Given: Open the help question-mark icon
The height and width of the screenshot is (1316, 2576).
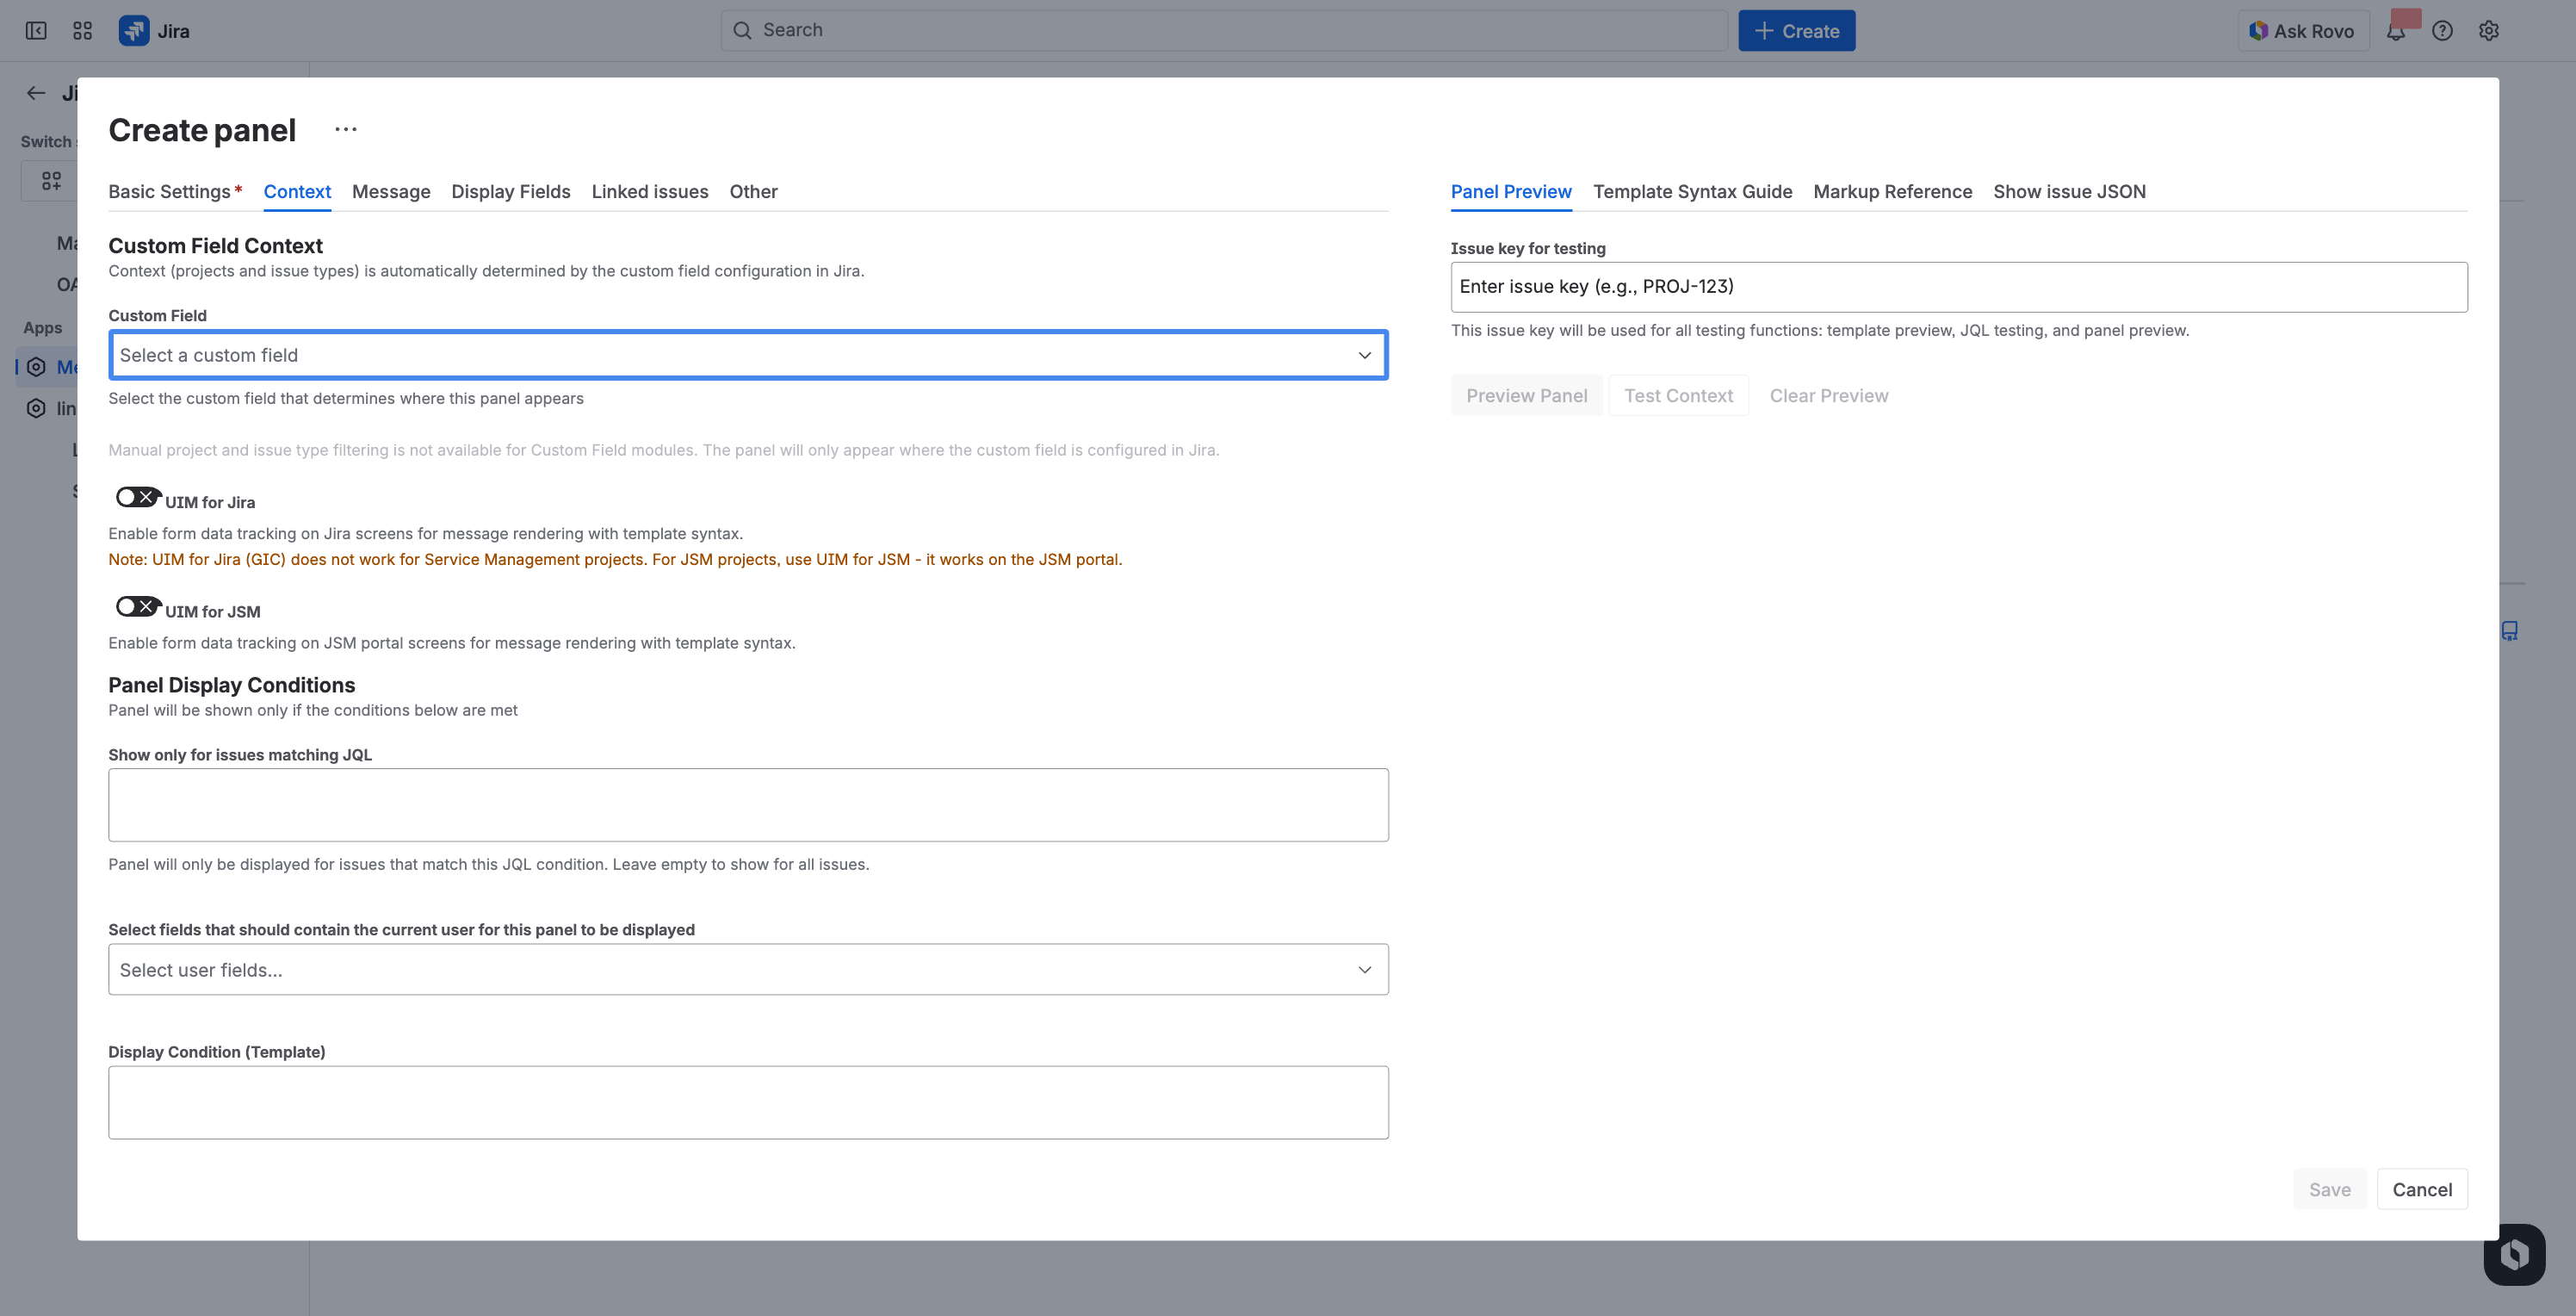Looking at the screenshot, I should pos(2442,30).
